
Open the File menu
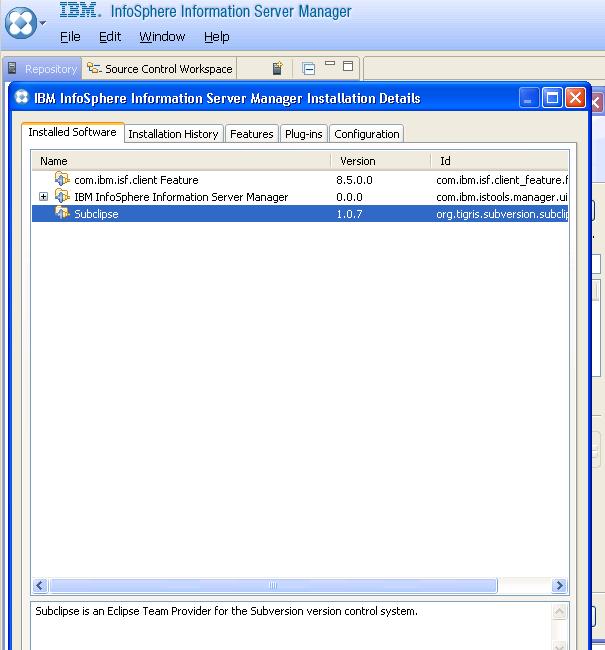click(70, 37)
